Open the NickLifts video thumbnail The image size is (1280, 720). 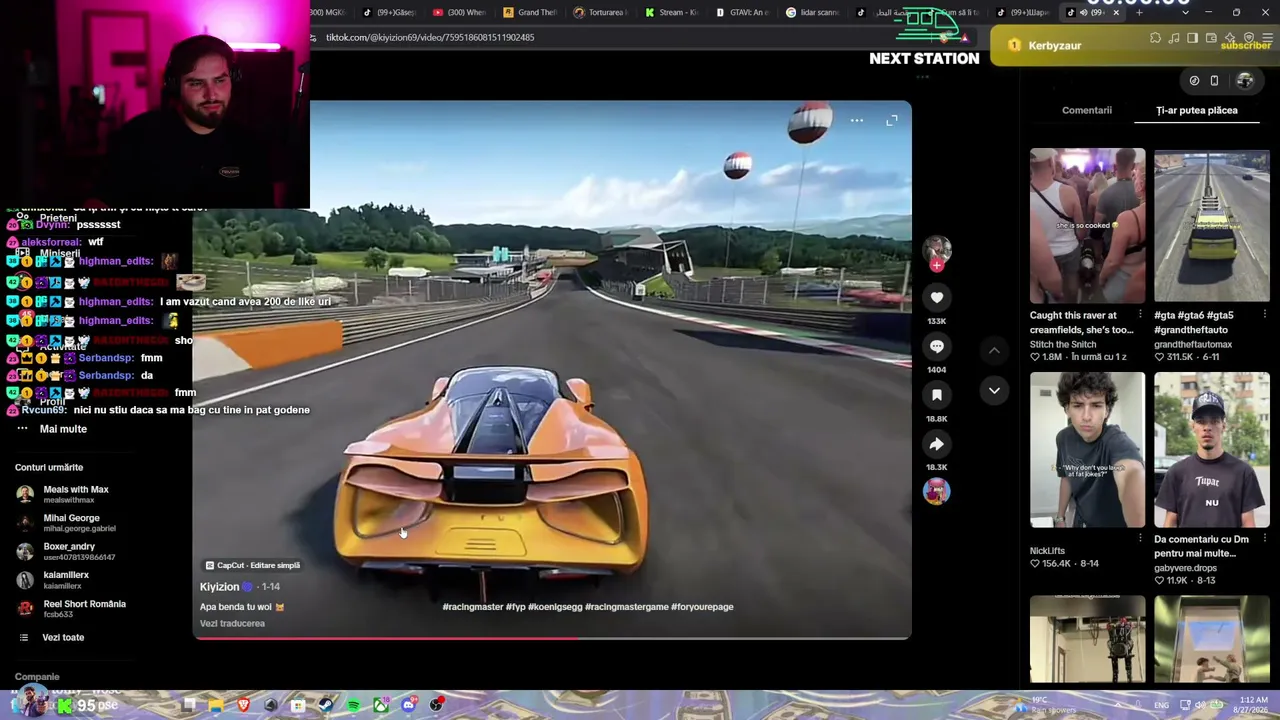click(1088, 450)
